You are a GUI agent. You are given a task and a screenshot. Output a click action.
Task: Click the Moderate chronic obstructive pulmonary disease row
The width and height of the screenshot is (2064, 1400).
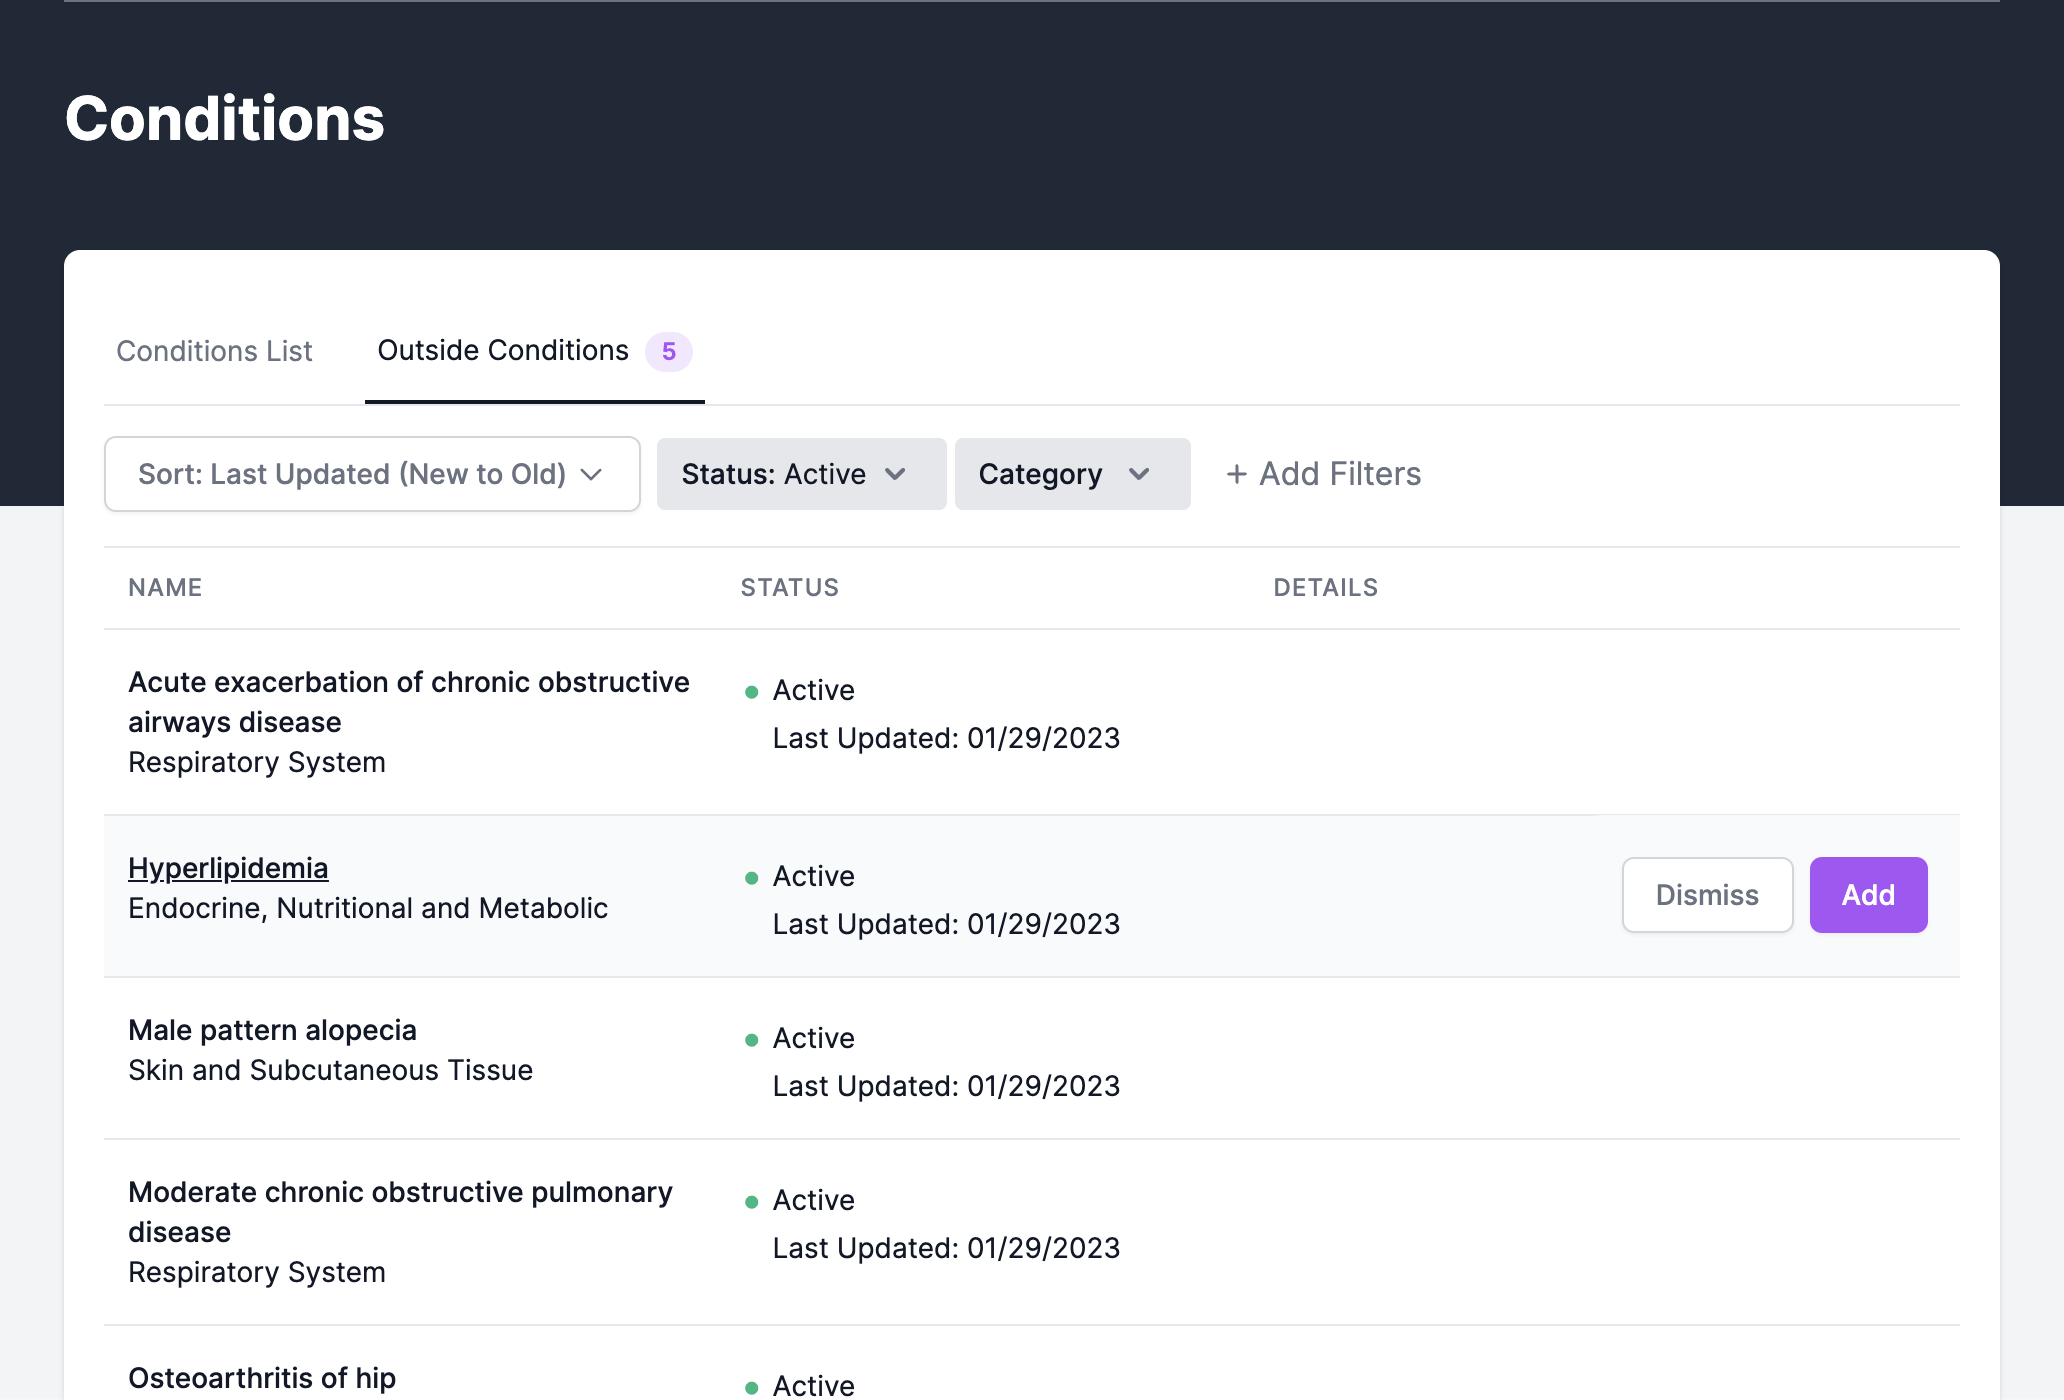click(x=400, y=1212)
